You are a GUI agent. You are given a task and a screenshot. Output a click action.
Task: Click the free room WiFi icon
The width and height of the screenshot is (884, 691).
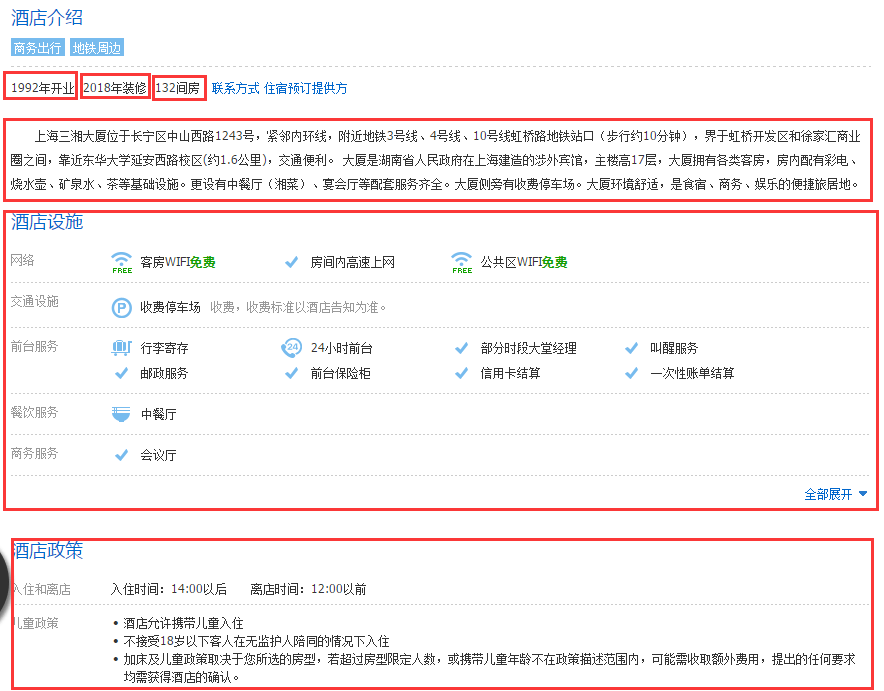(122, 263)
